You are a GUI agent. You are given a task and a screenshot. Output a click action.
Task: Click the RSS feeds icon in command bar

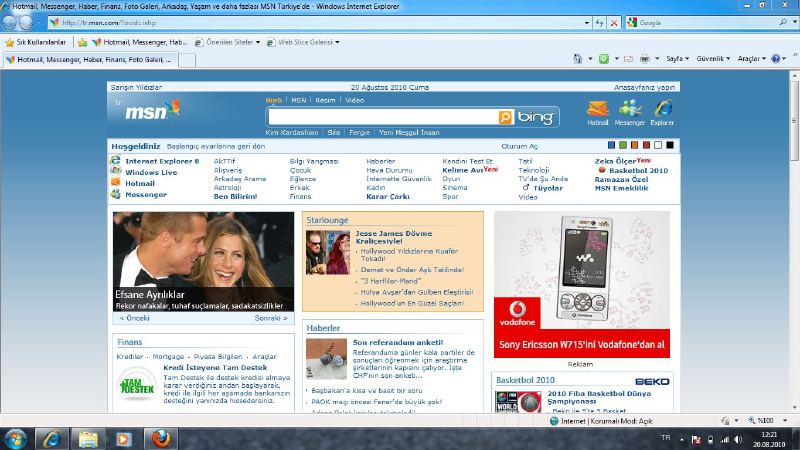click(x=604, y=59)
